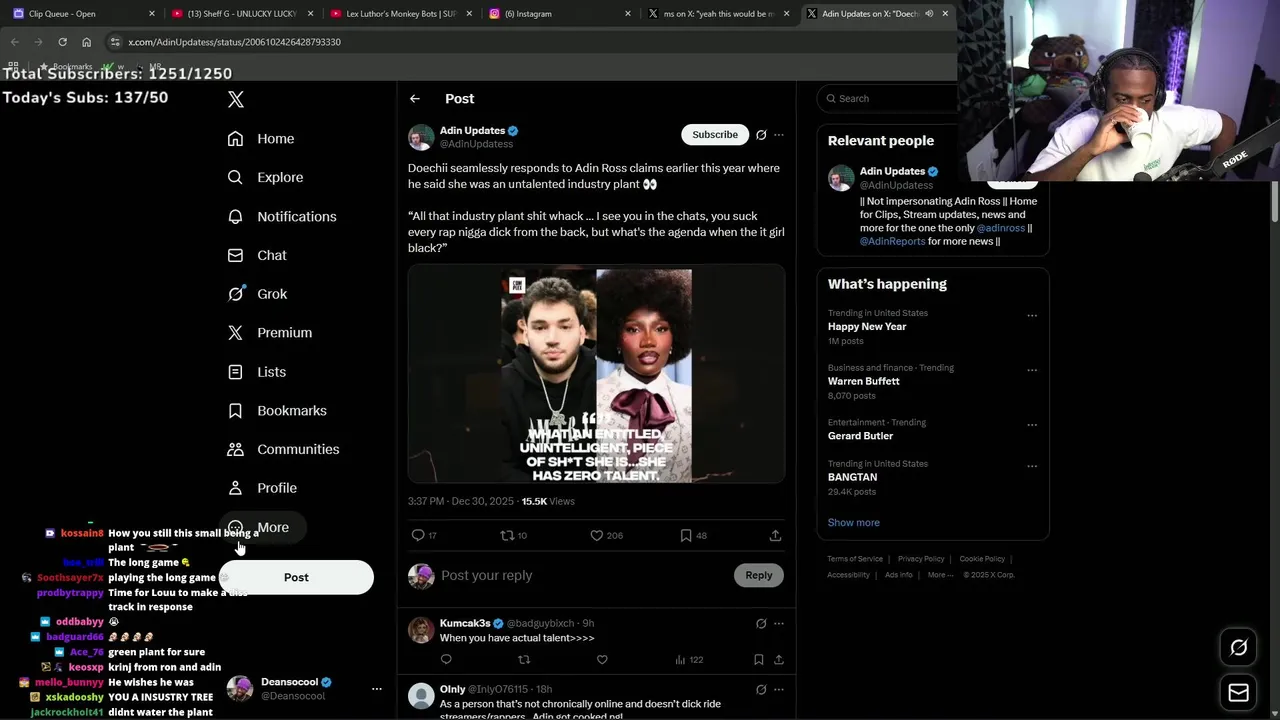Open Chat in the sidebar
This screenshot has width=1280, height=720.
pos(257,255)
